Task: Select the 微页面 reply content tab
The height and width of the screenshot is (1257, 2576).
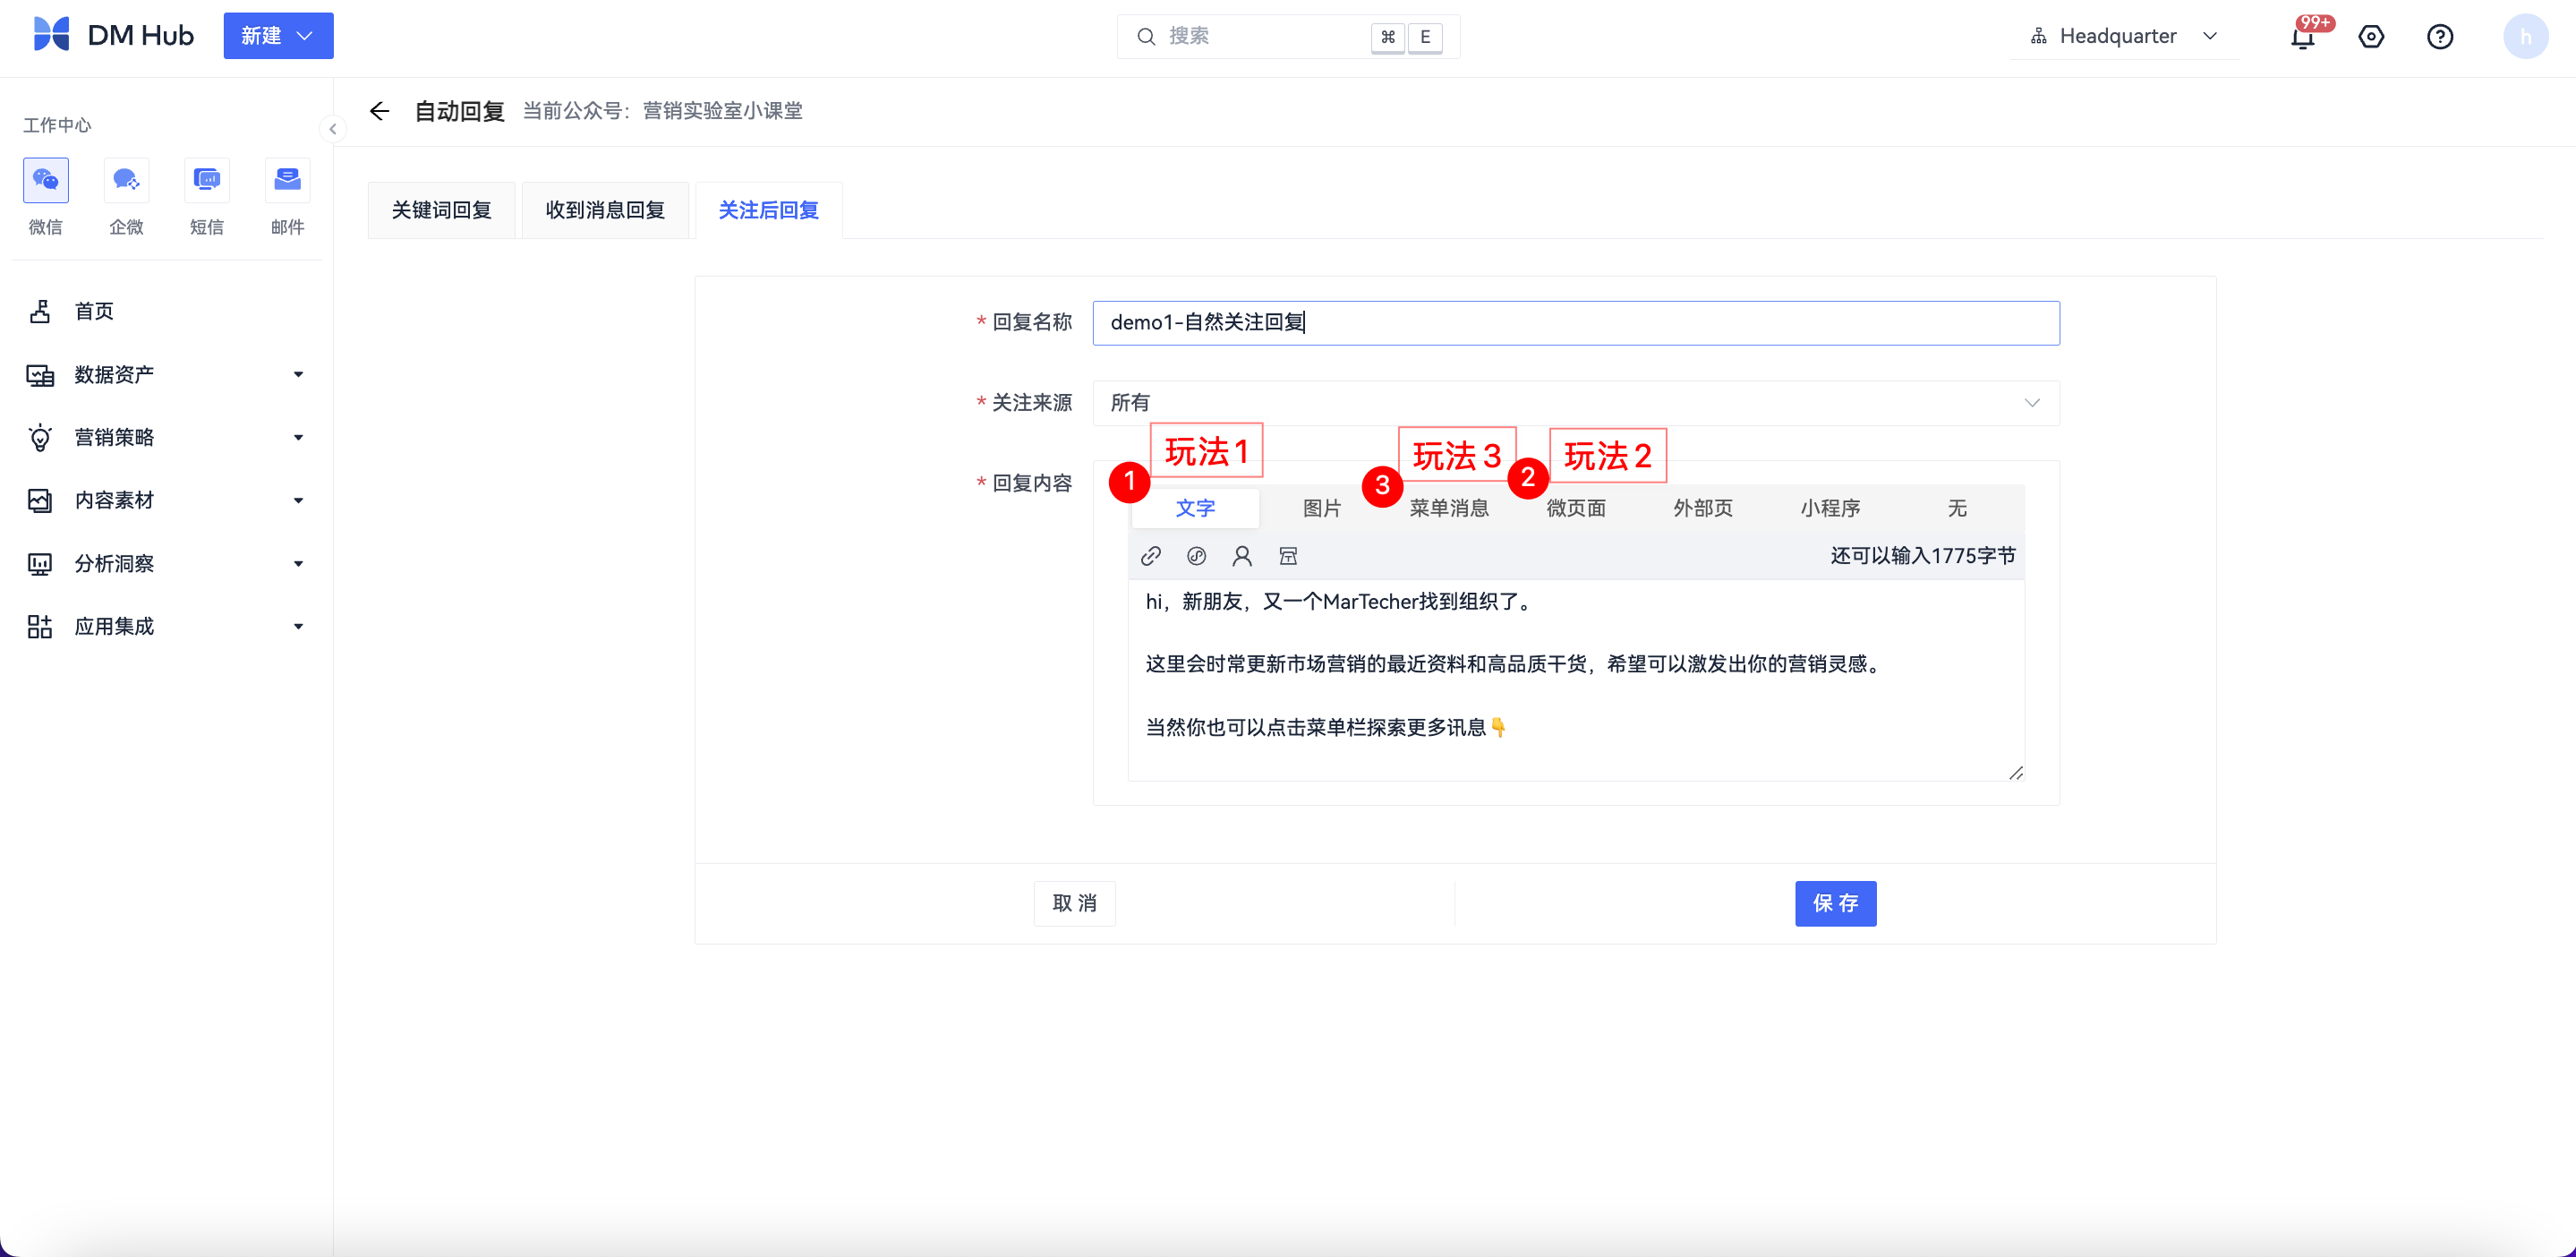Action: [x=1576, y=508]
